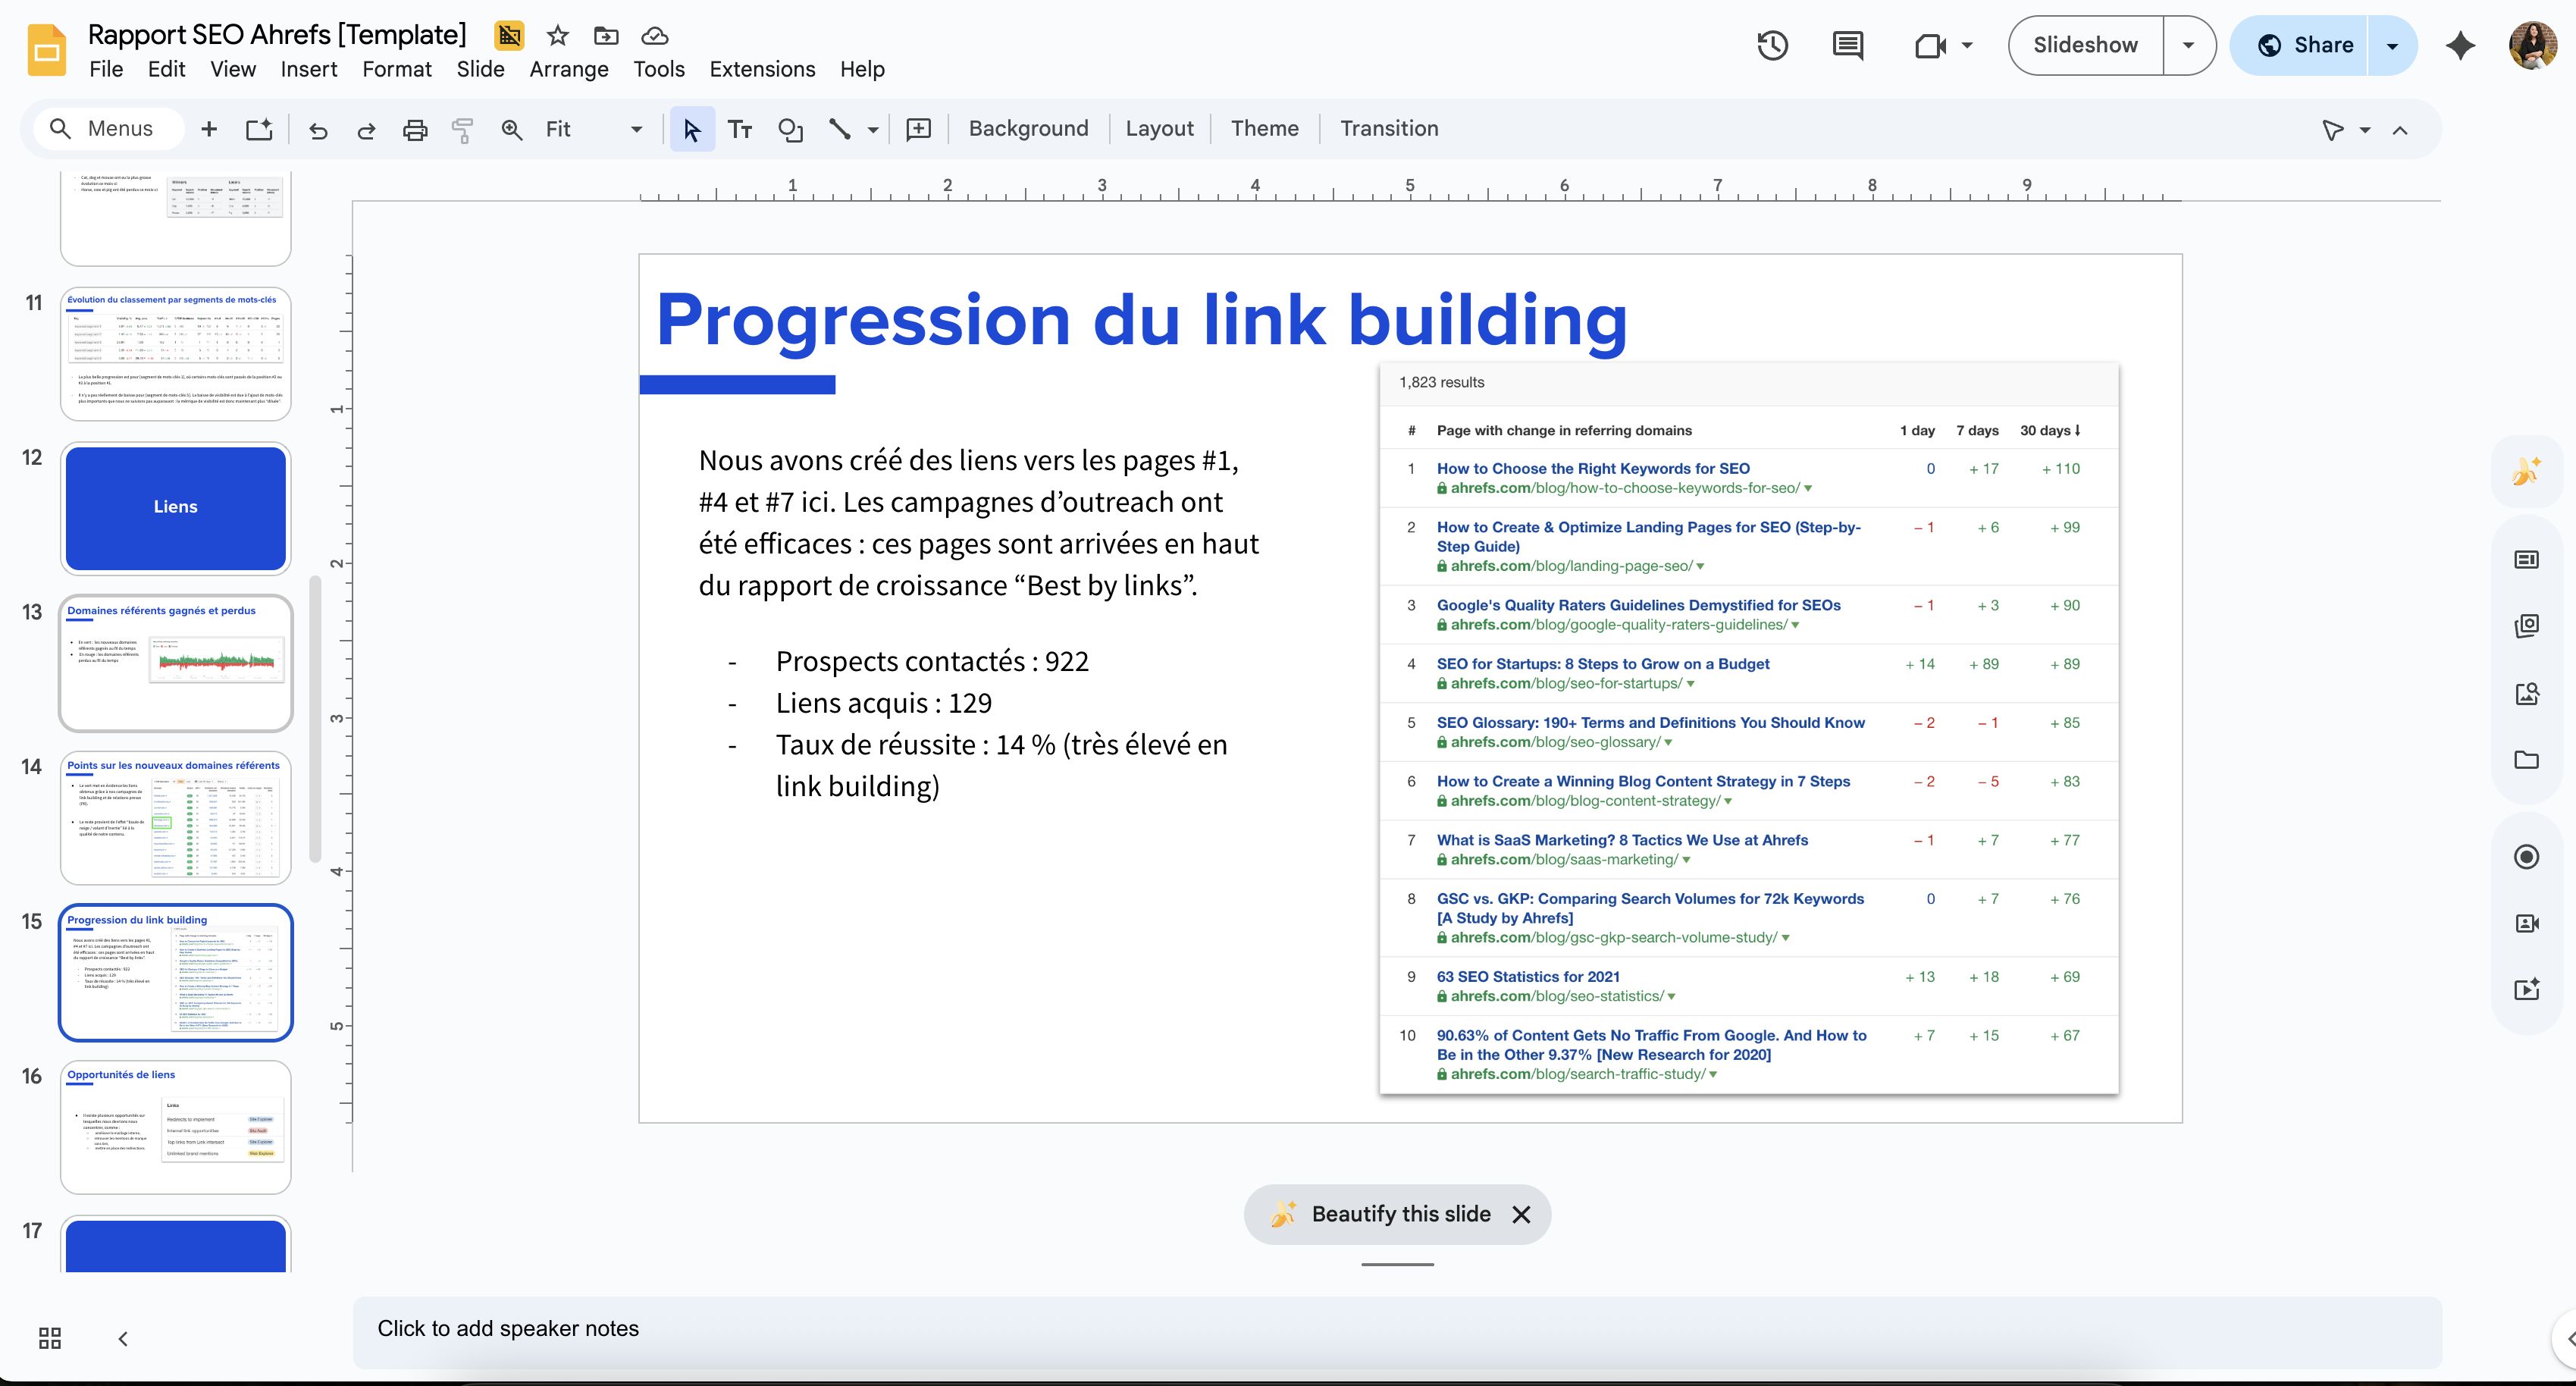Image resolution: width=2576 pixels, height=1386 pixels.
Task: Expand the Slideshow options arrow
Action: tap(2189, 45)
